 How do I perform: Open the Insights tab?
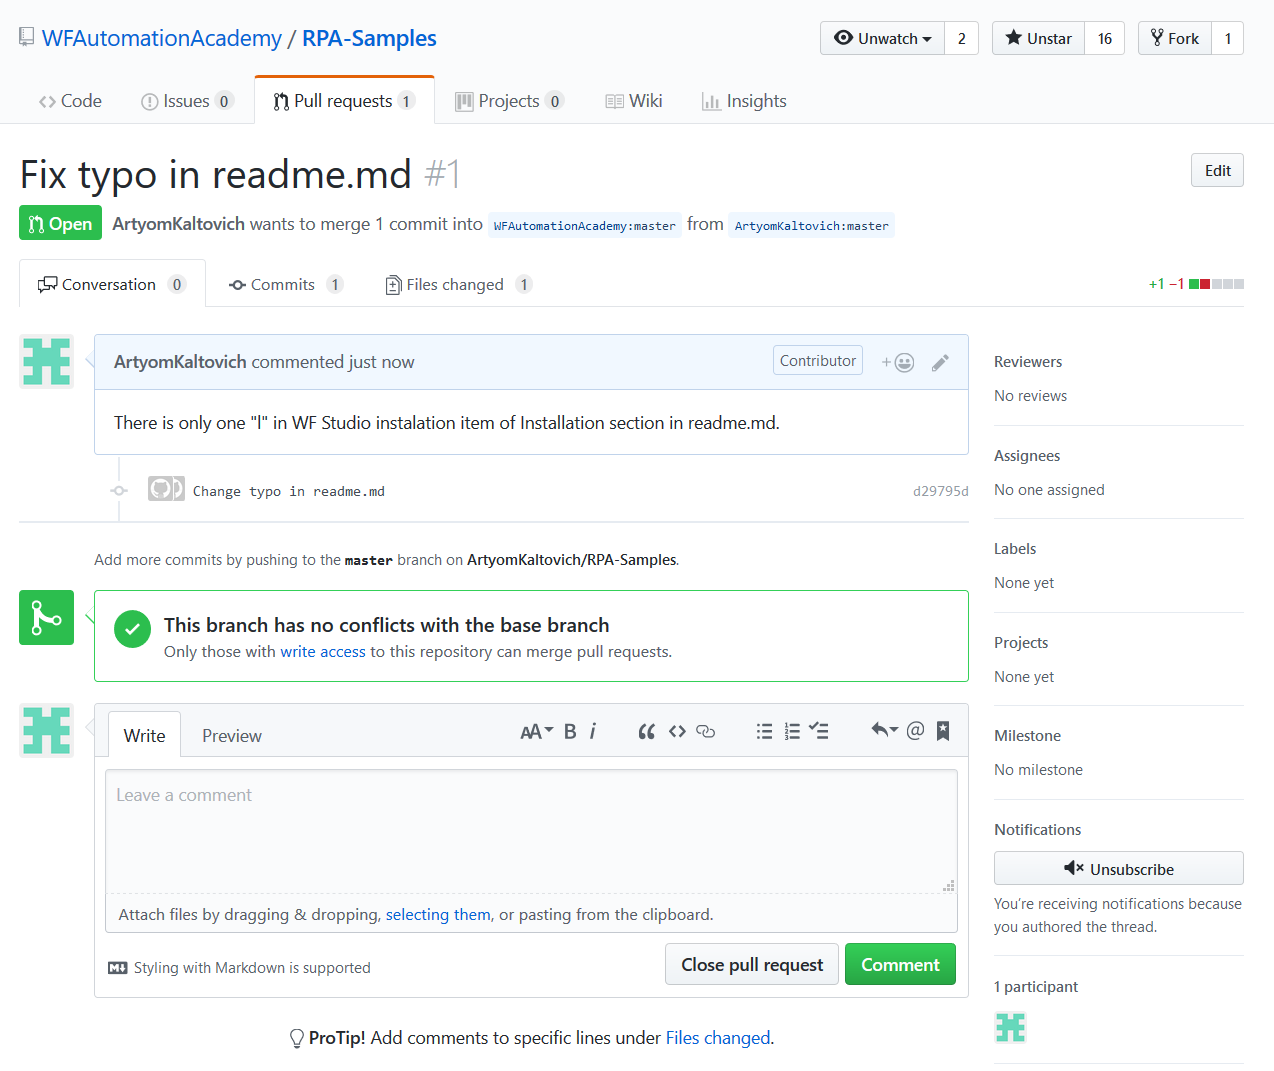(x=744, y=101)
